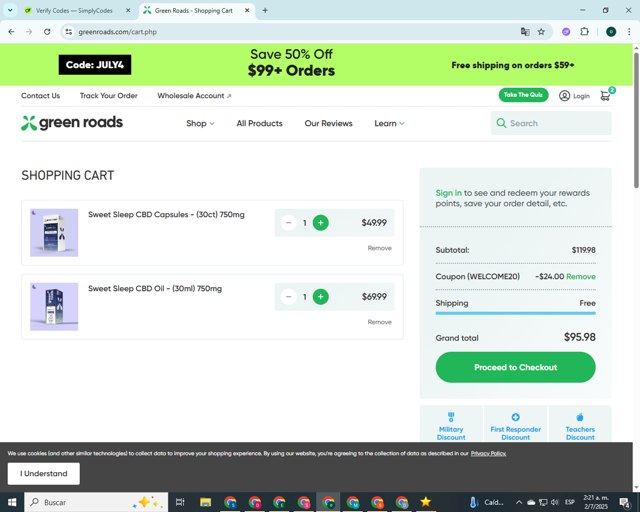Click the Green Roads logo
The height and width of the screenshot is (512, 640).
tap(72, 122)
